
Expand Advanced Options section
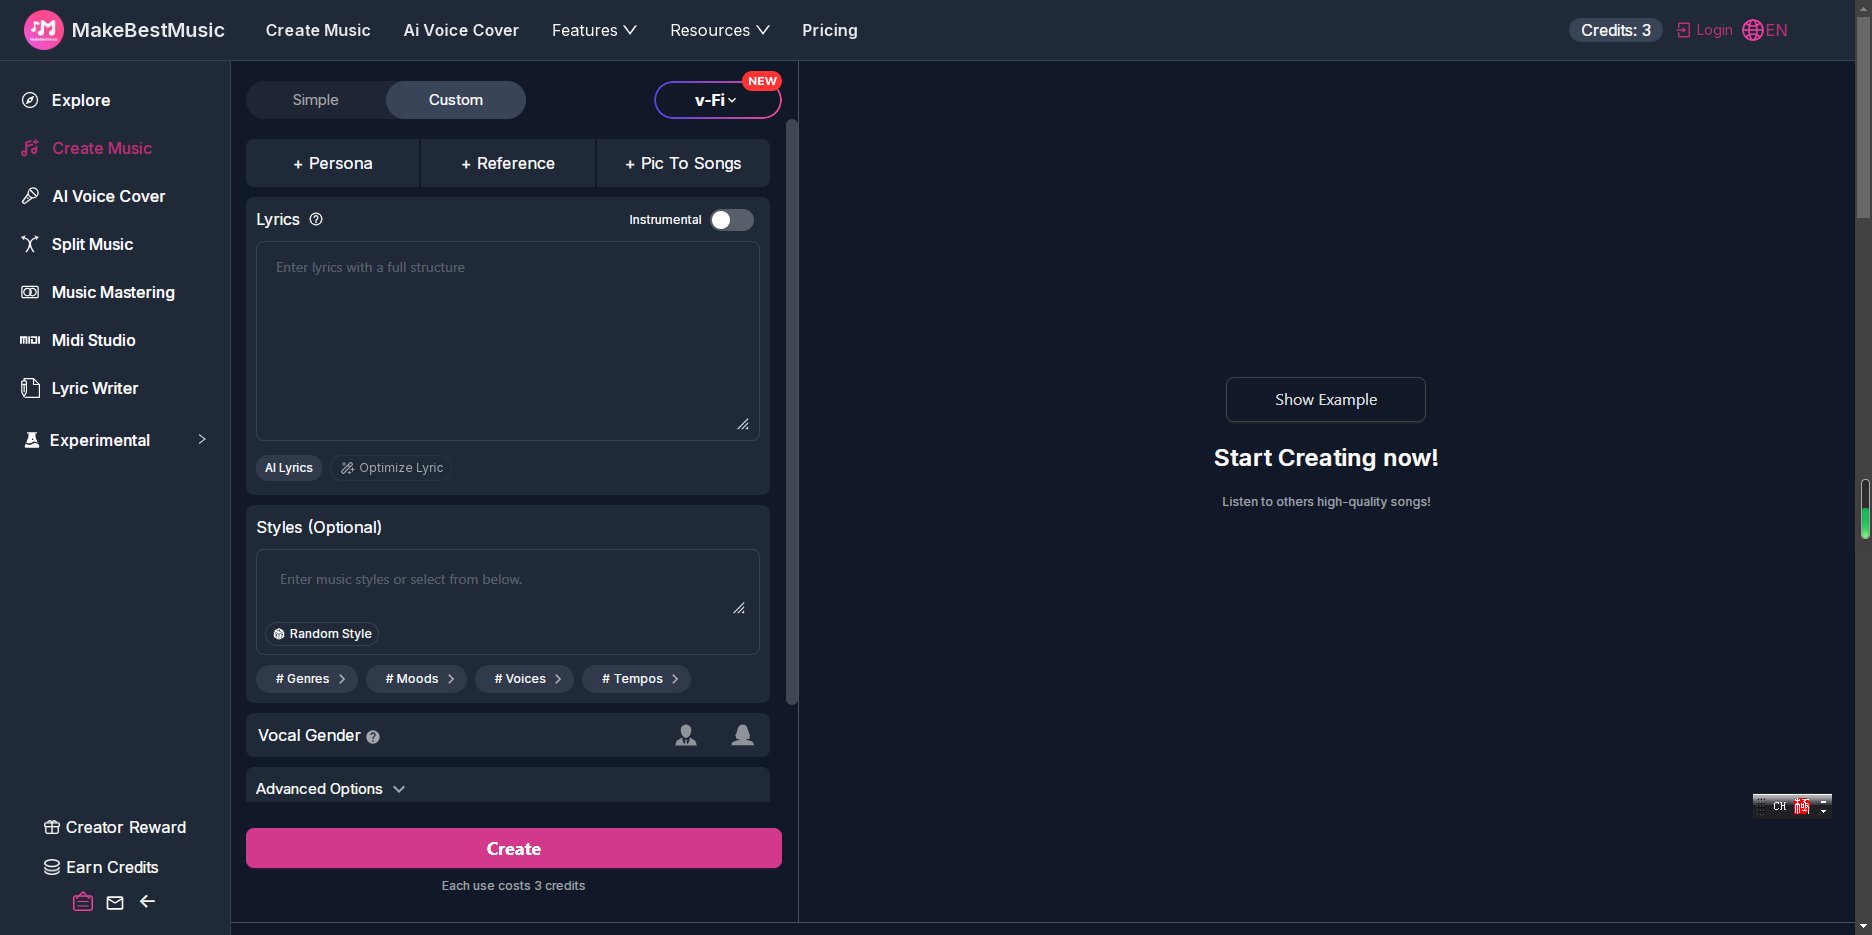tap(330, 789)
